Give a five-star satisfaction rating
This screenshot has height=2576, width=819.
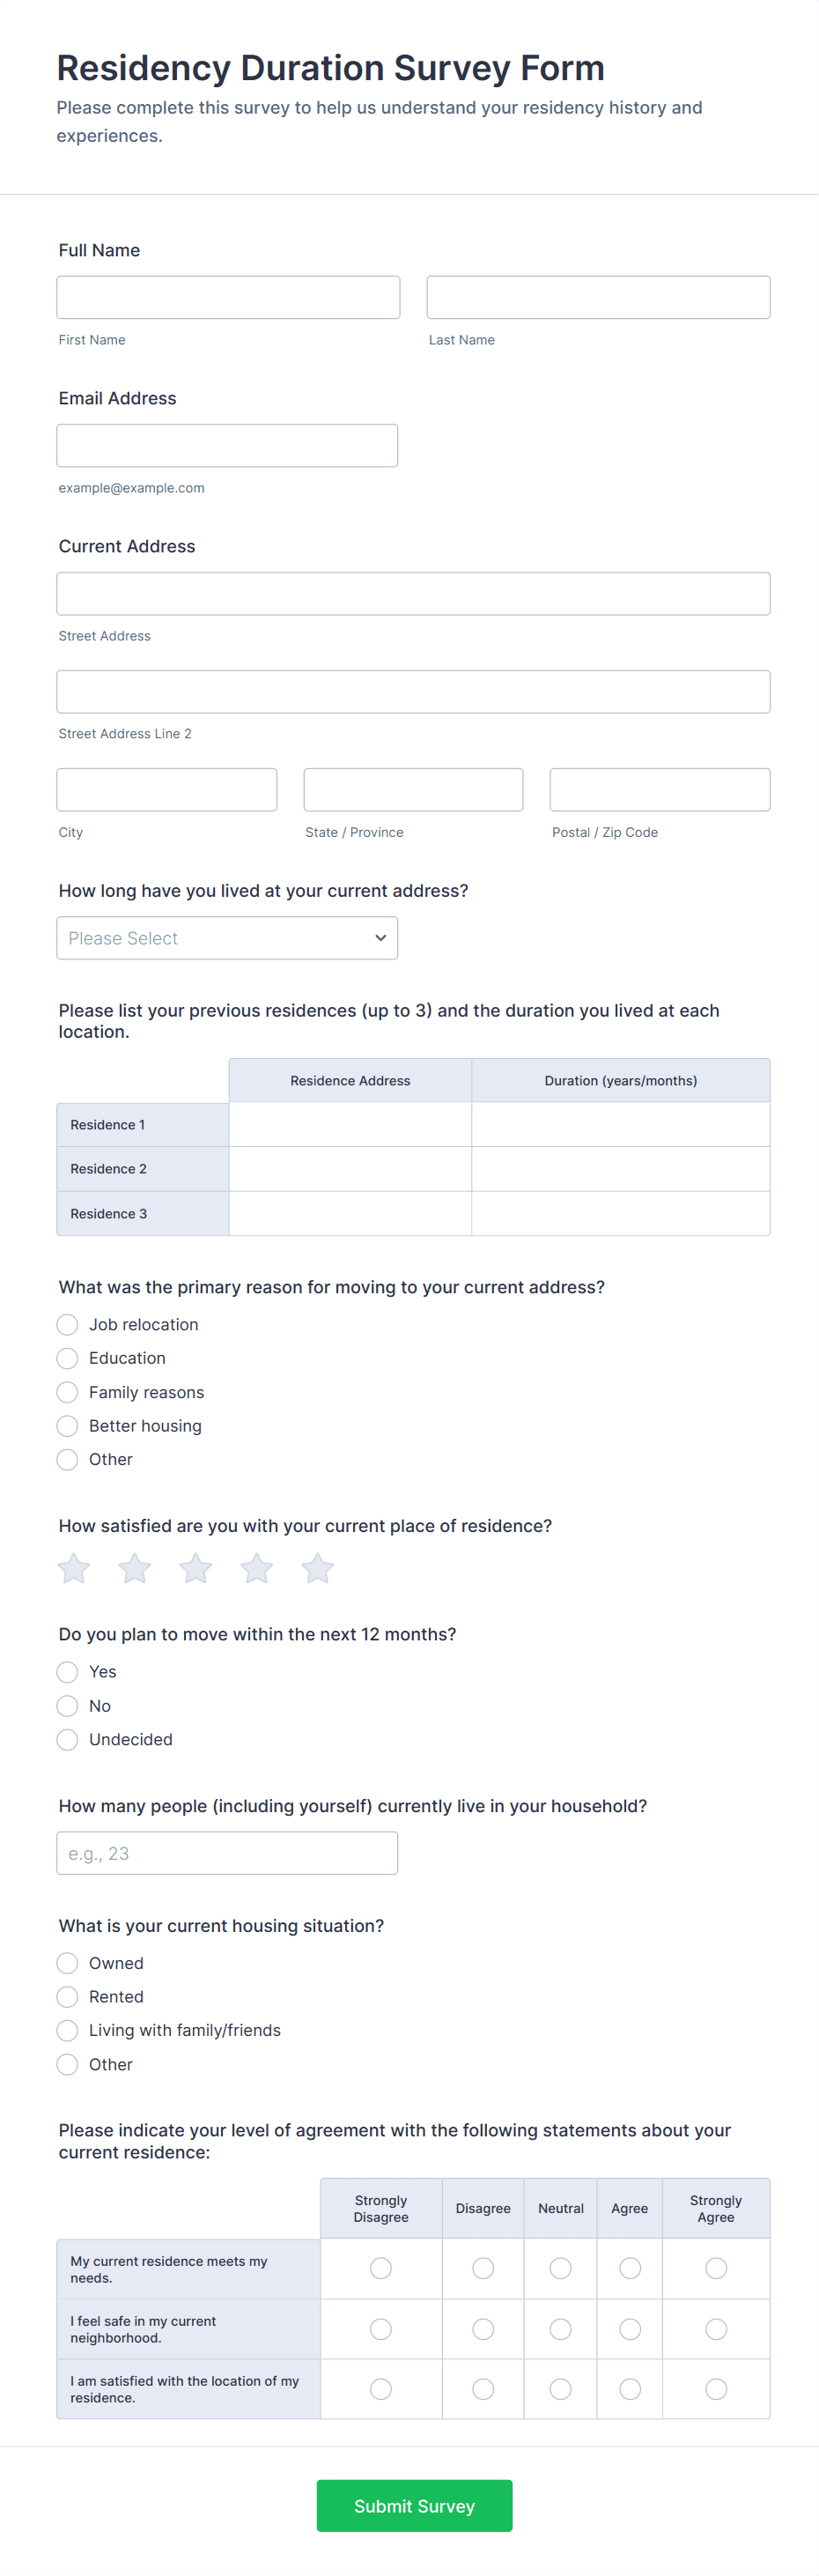click(318, 1568)
